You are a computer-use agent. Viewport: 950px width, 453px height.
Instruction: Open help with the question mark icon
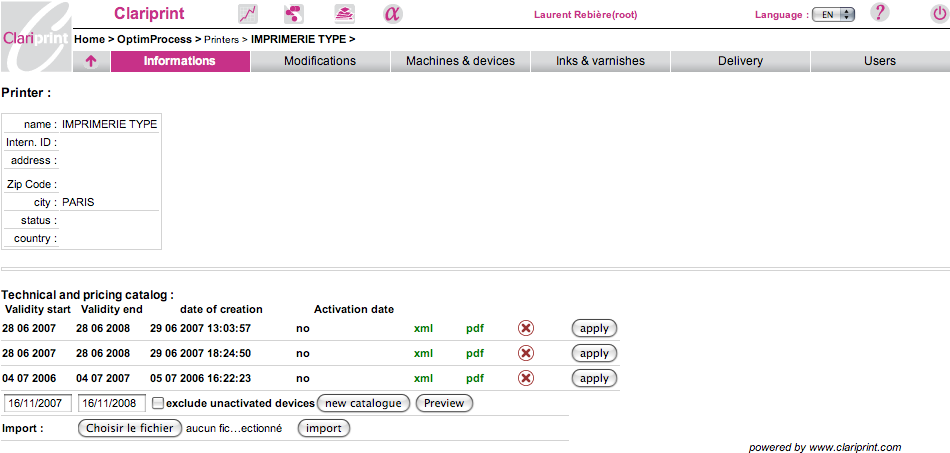[x=880, y=13]
